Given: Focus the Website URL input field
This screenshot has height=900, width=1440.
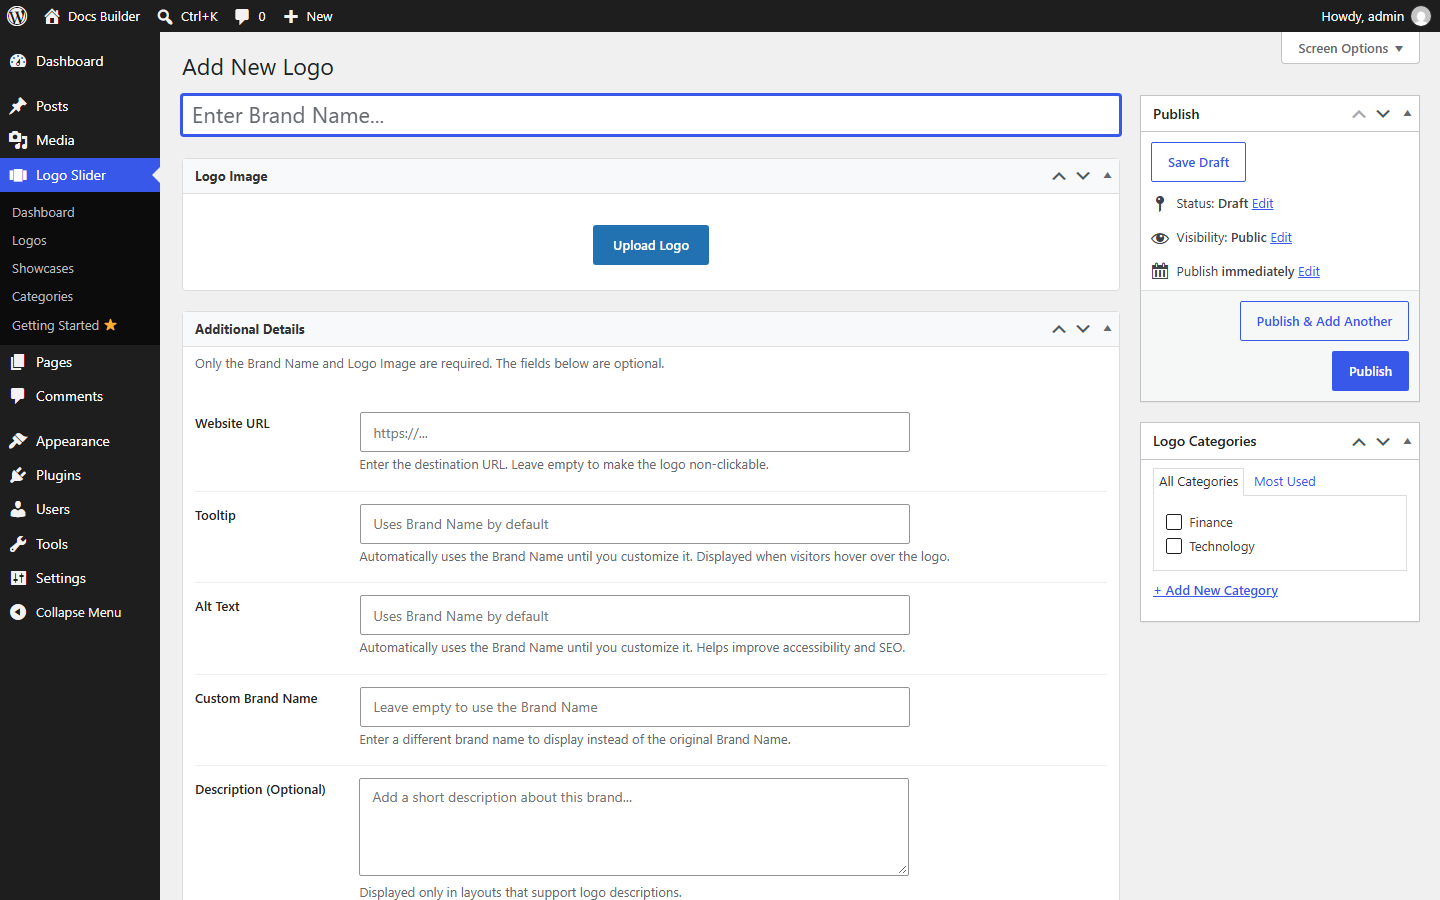Looking at the screenshot, I should (x=635, y=432).
